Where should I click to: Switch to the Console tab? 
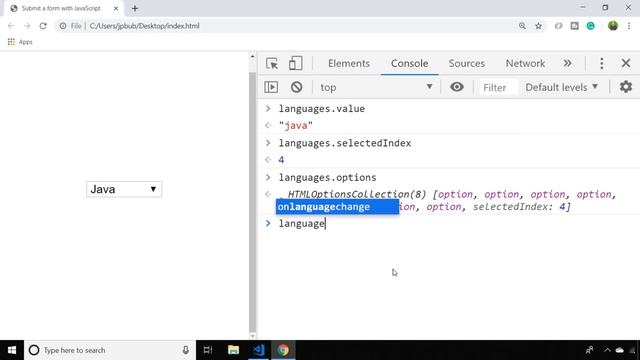pyautogui.click(x=409, y=63)
